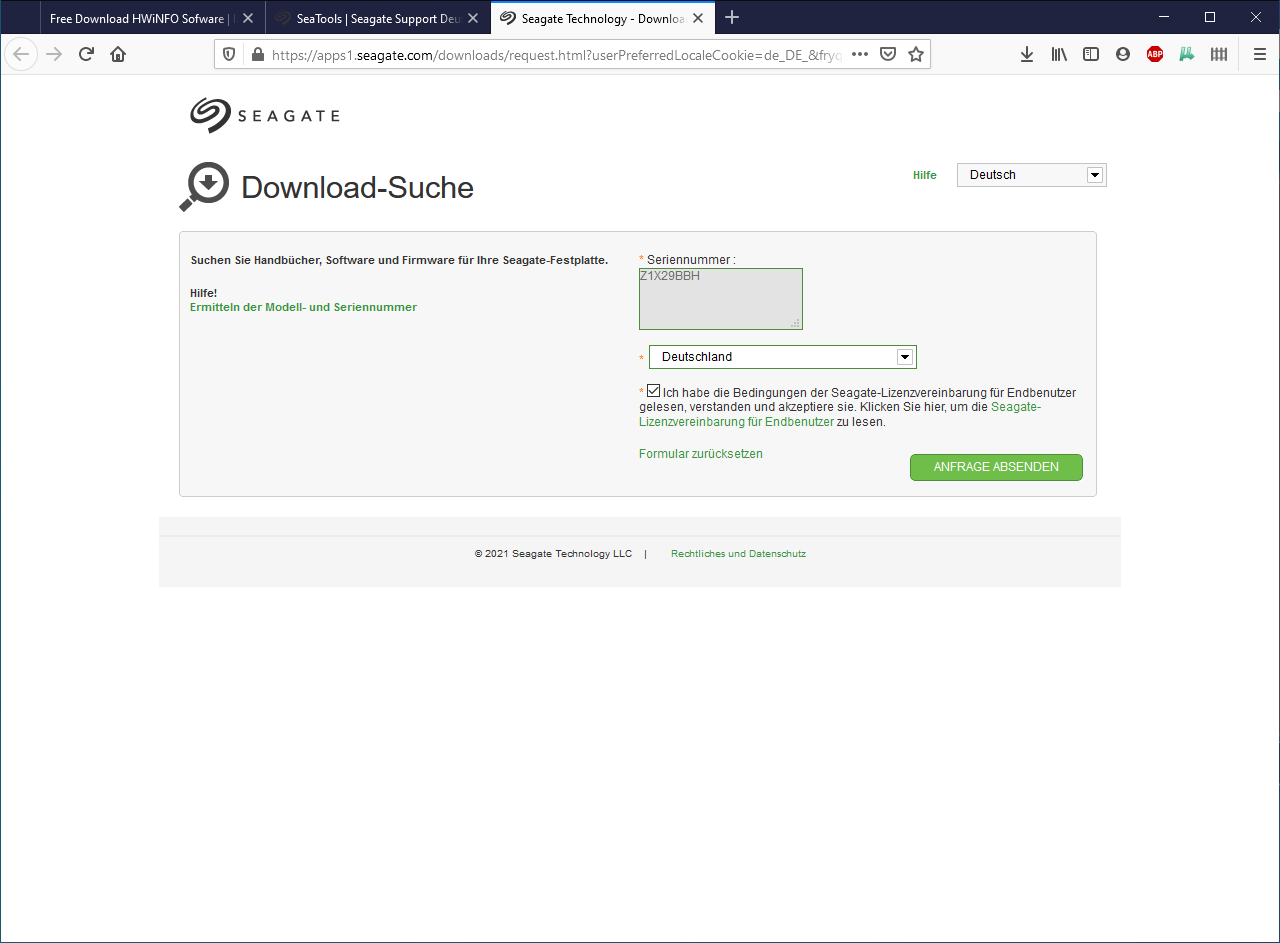Uncheck the Seagate license agreement checkbox

[x=654, y=391]
